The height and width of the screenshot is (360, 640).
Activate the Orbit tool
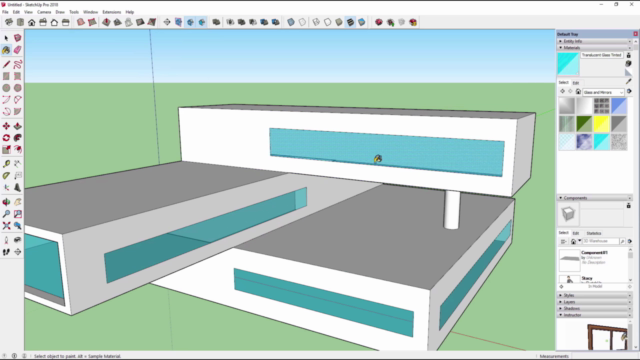[6, 202]
